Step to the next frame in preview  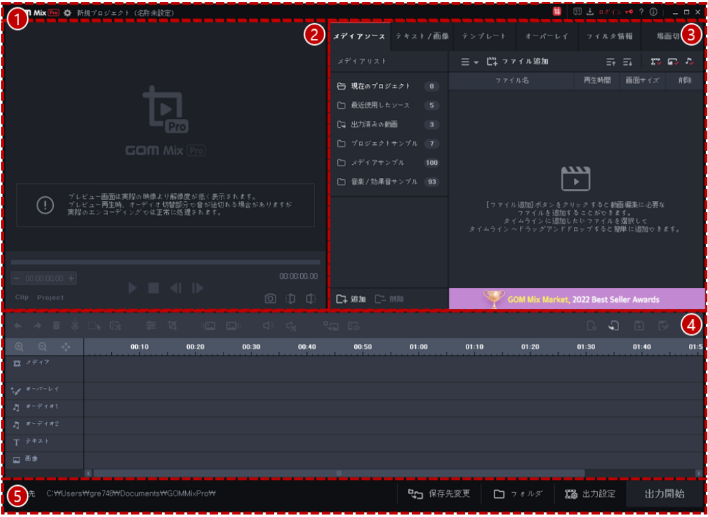click(197, 288)
